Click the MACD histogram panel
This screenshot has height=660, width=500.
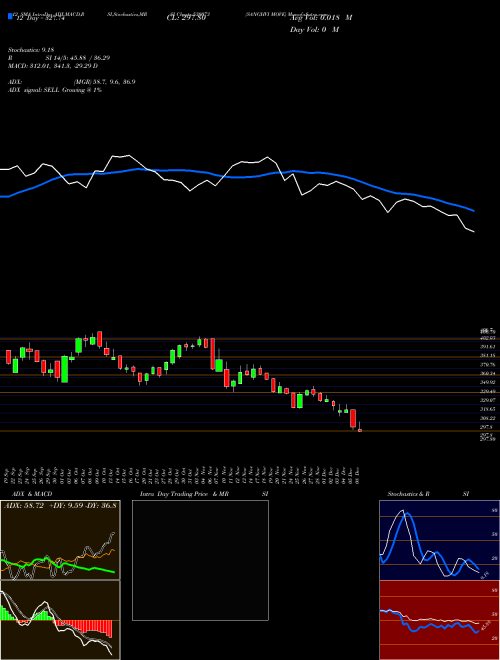pyautogui.click(x=60, y=620)
